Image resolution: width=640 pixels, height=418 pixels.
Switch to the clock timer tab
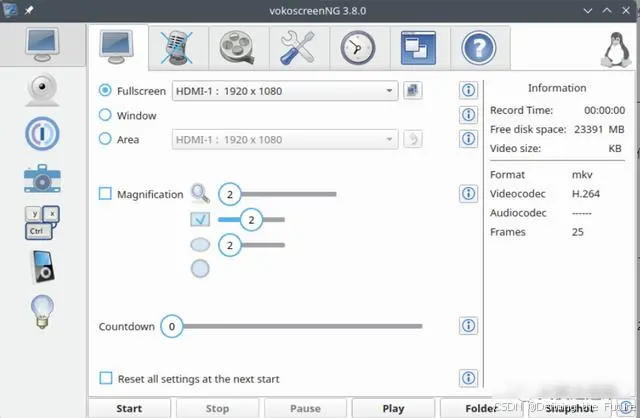pyautogui.click(x=358, y=48)
